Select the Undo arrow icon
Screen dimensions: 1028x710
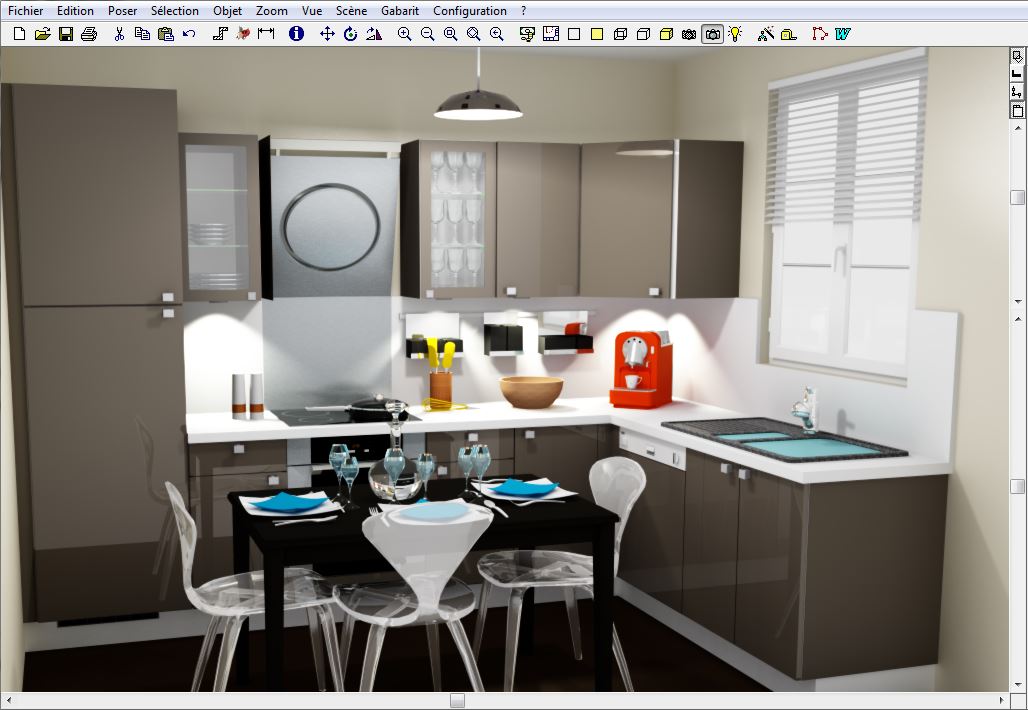(x=189, y=34)
